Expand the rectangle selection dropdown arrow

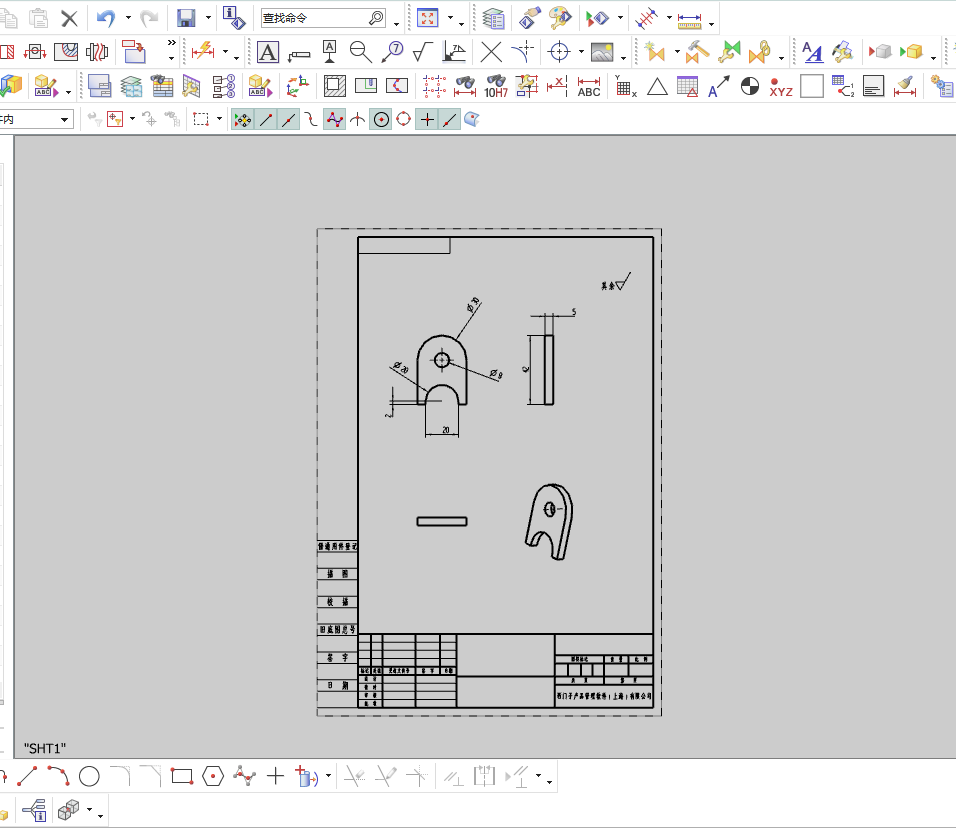(219, 120)
